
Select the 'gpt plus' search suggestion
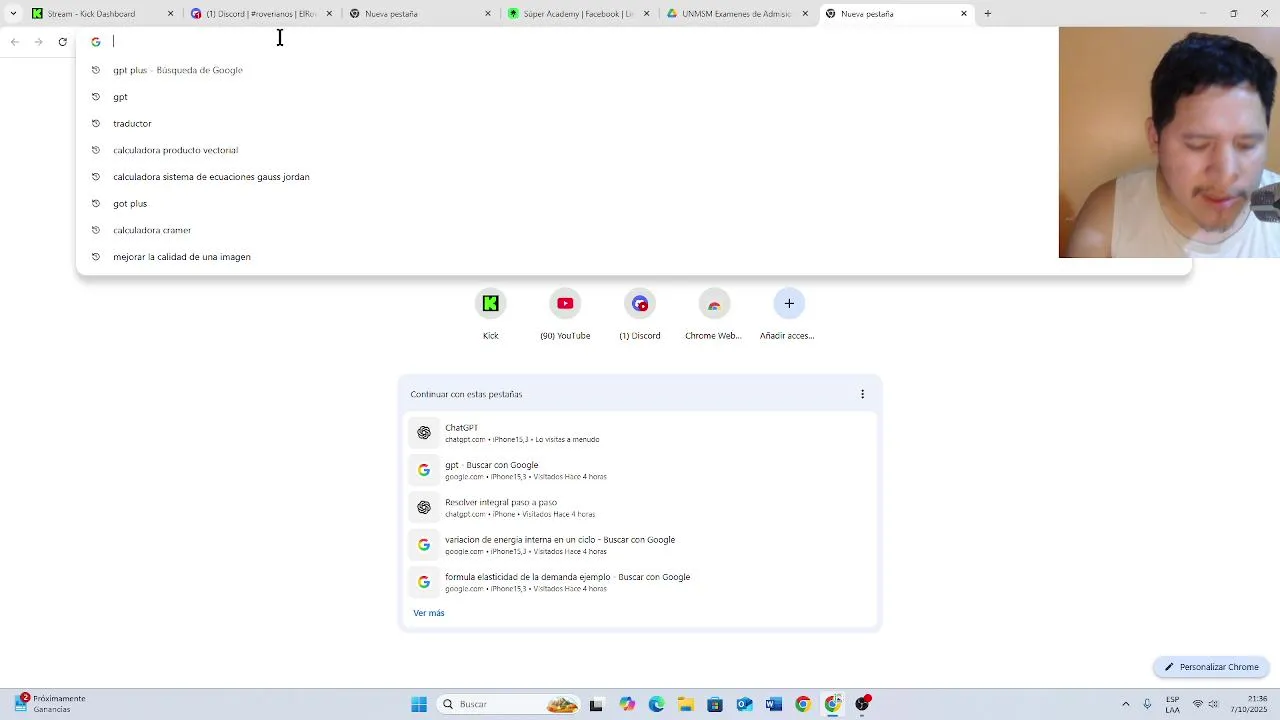(633, 70)
